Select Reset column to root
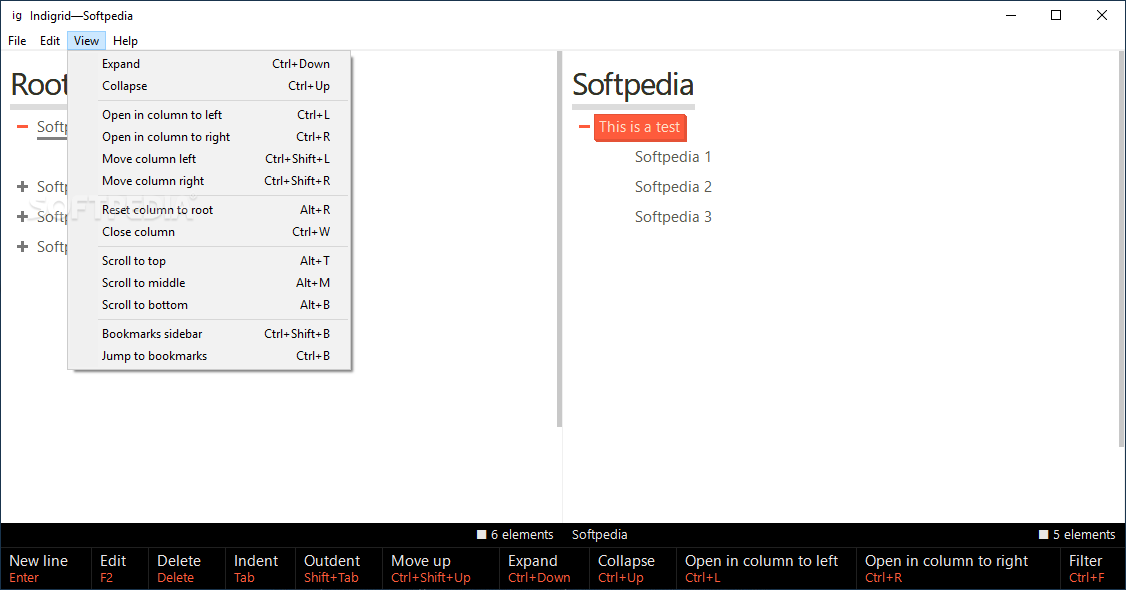1126x590 pixels. pyautogui.click(x=209, y=210)
